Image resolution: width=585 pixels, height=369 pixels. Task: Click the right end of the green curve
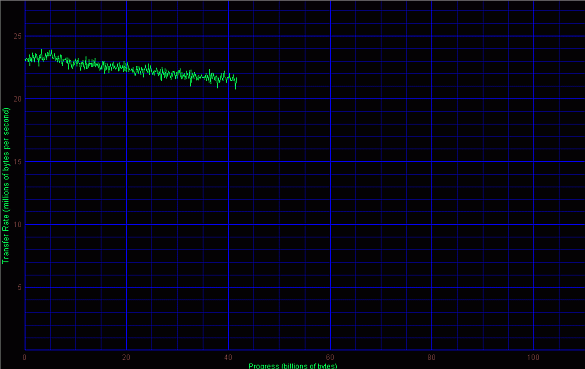[236, 80]
